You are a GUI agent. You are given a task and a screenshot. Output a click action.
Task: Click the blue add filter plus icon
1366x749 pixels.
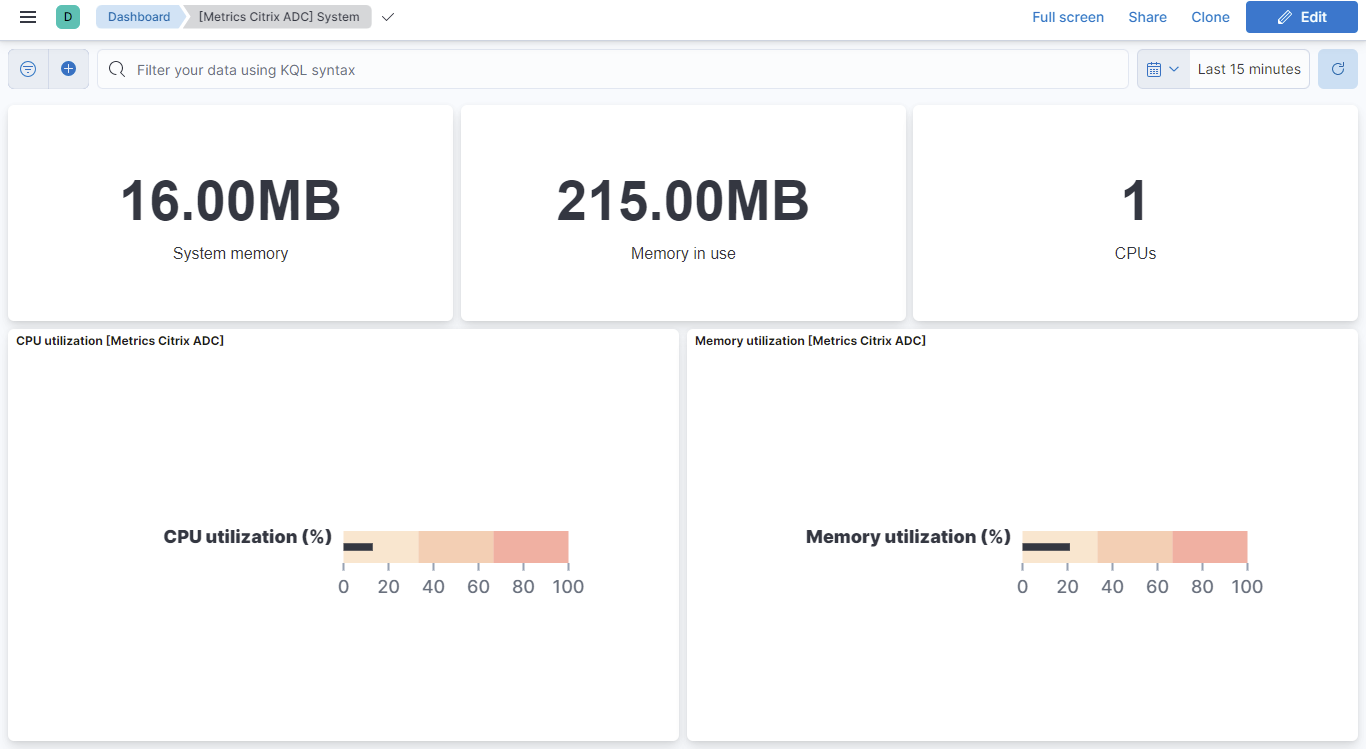tap(68, 68)
